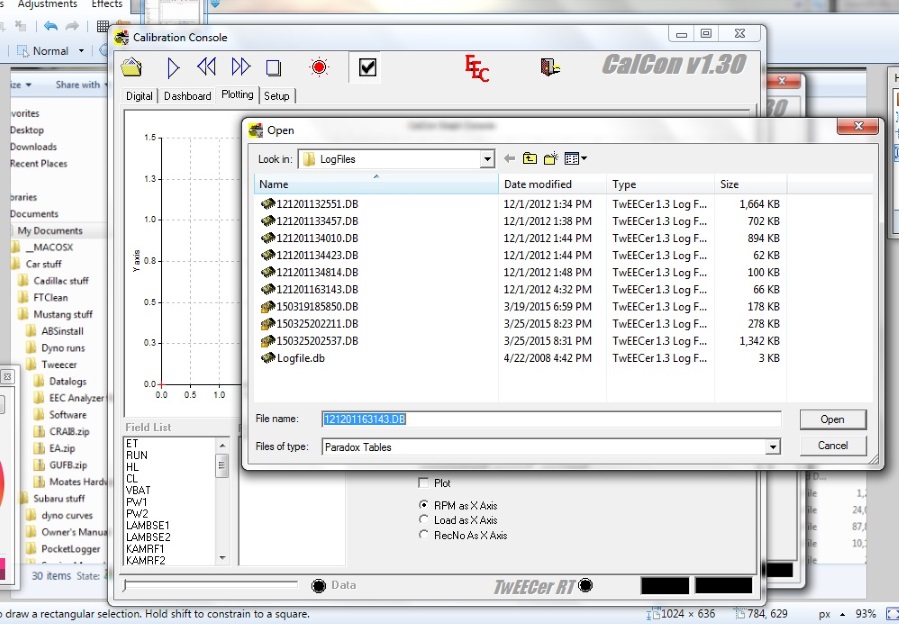Viewport: 899px width, 624px height.
Task: Click the grid icon in the paint toolbar
Action: click(x=103, y=26)
